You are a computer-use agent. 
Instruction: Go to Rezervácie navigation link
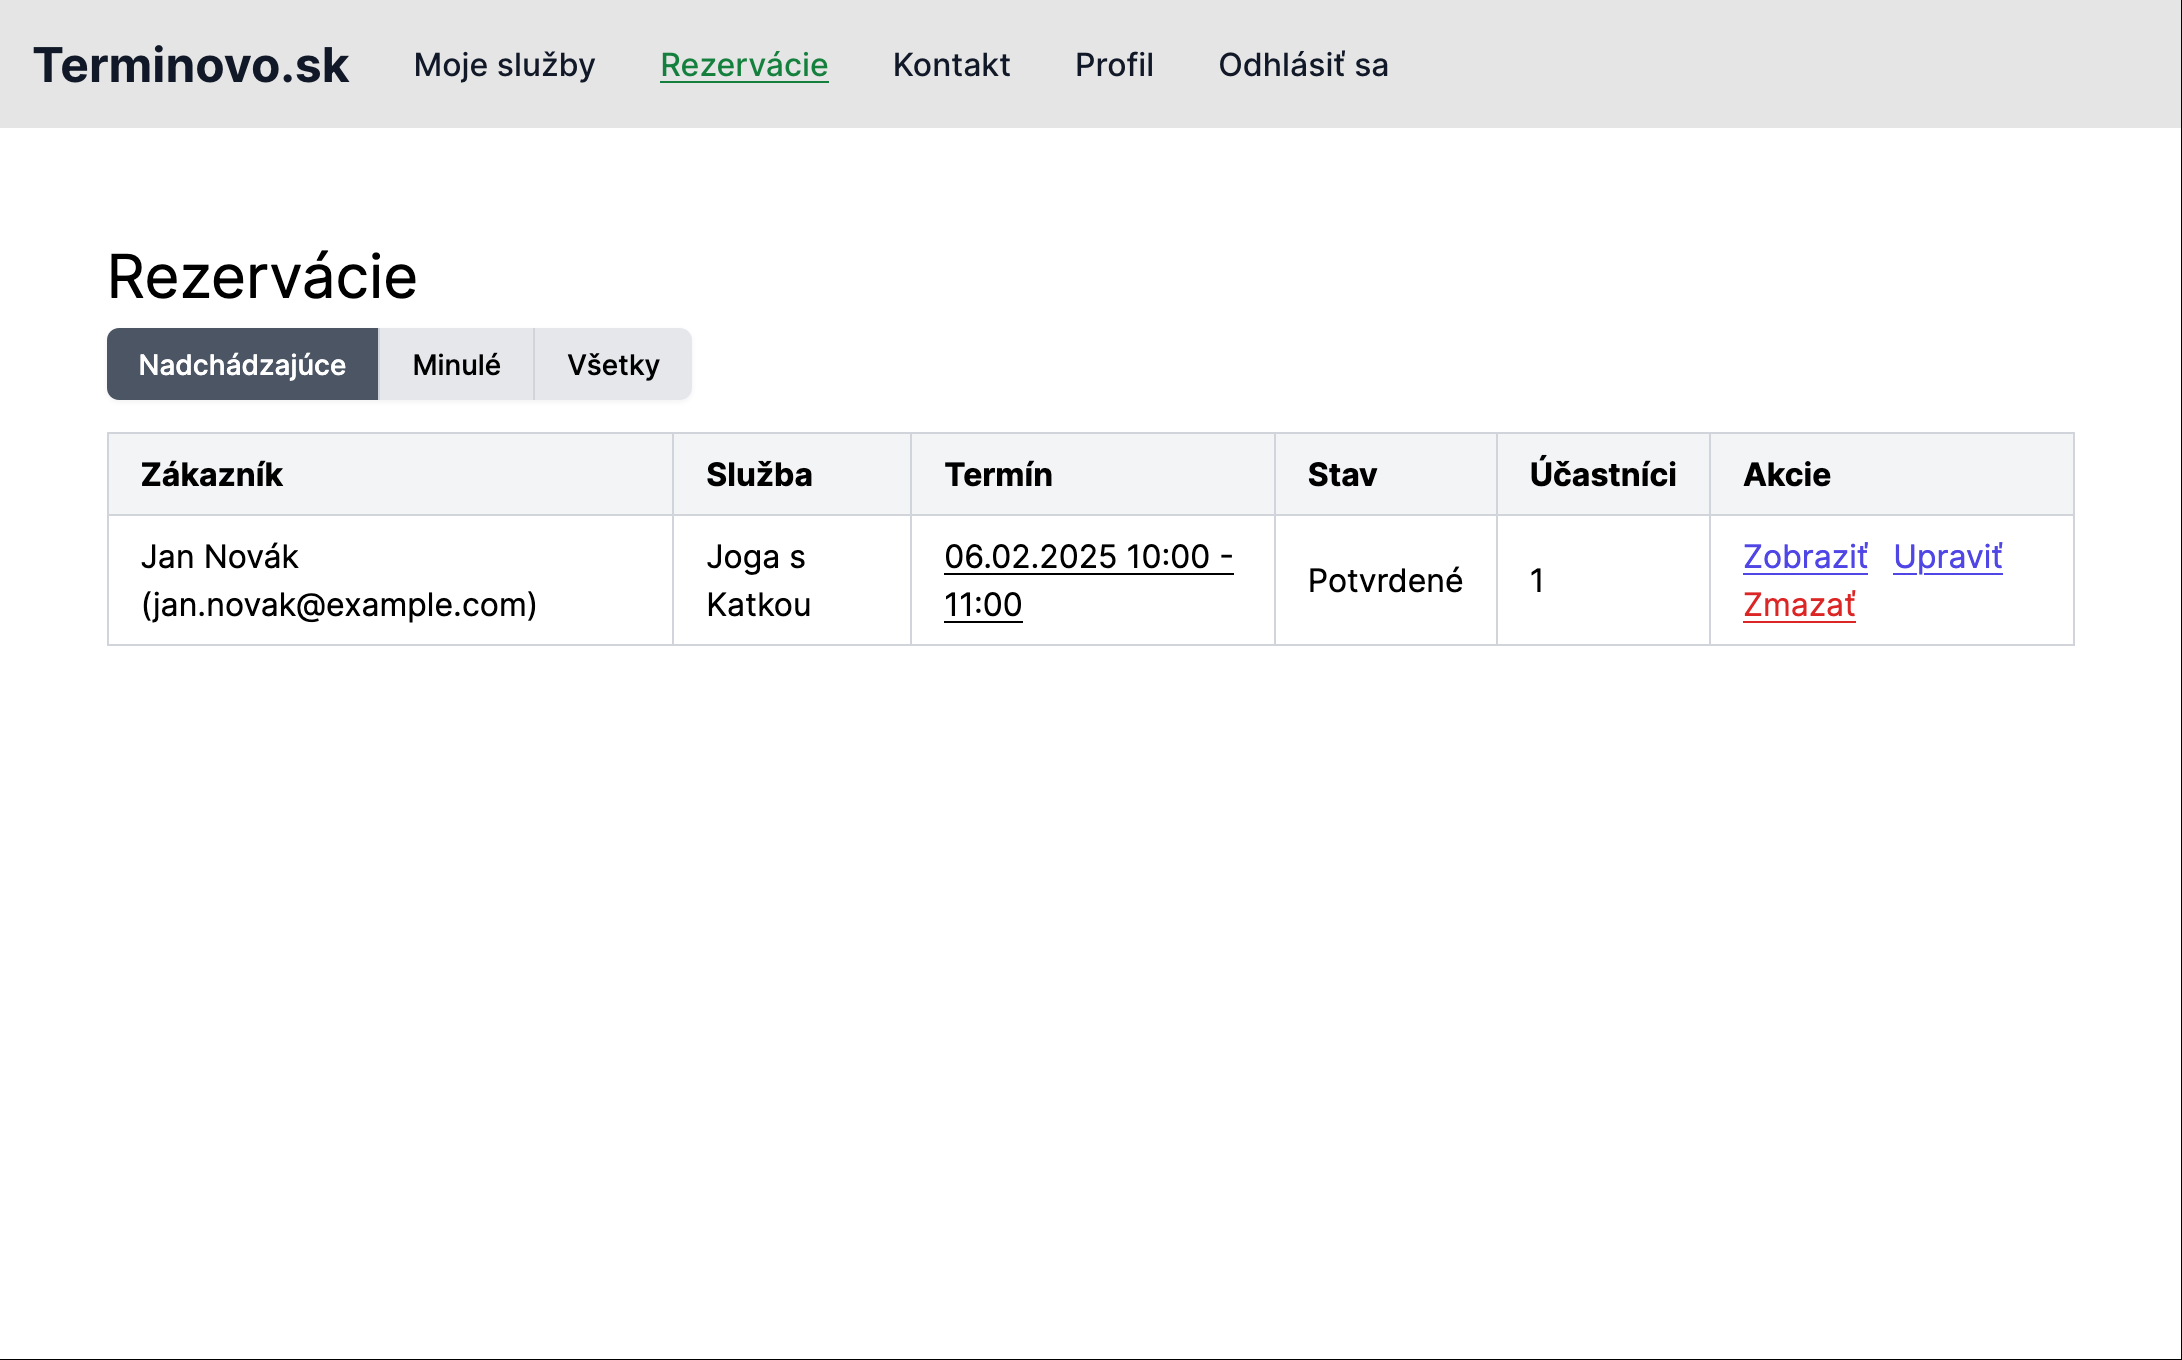[x=744, y=65]
